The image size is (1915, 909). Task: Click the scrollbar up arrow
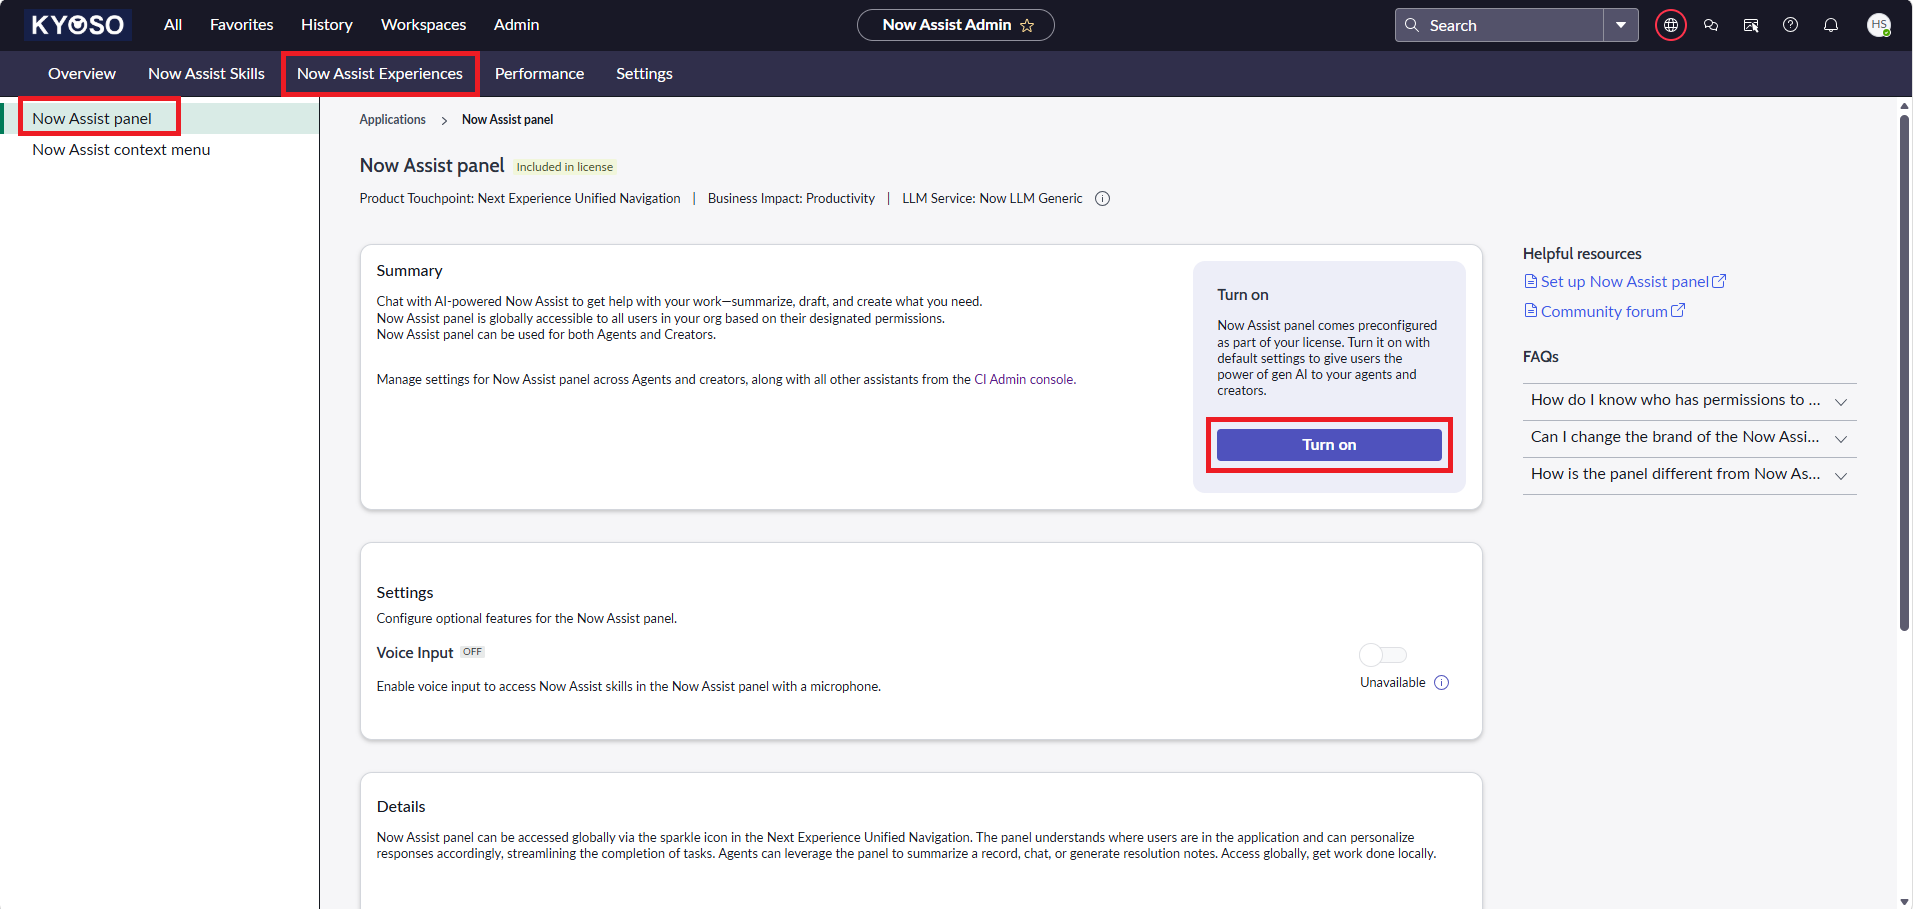tap(1905, 105)
